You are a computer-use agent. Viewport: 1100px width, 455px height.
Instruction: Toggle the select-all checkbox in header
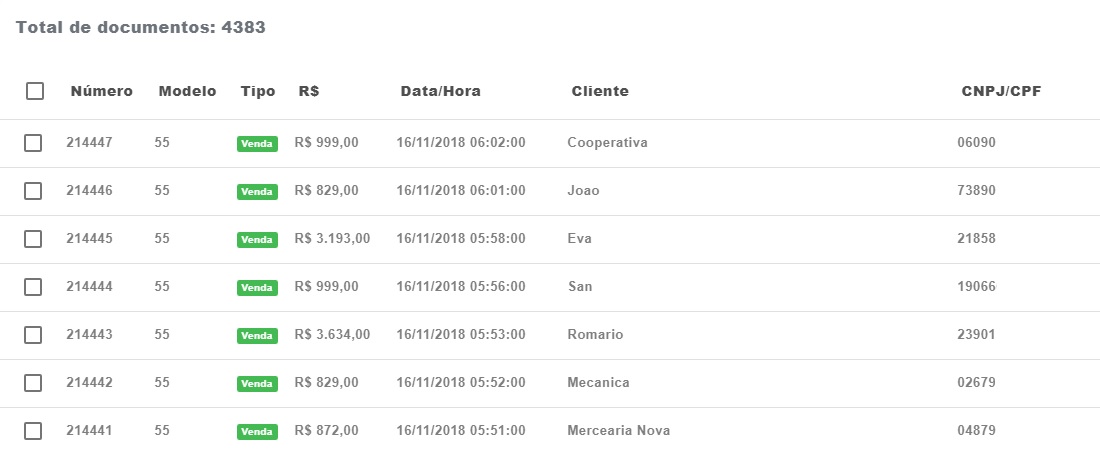pos(35,91)
